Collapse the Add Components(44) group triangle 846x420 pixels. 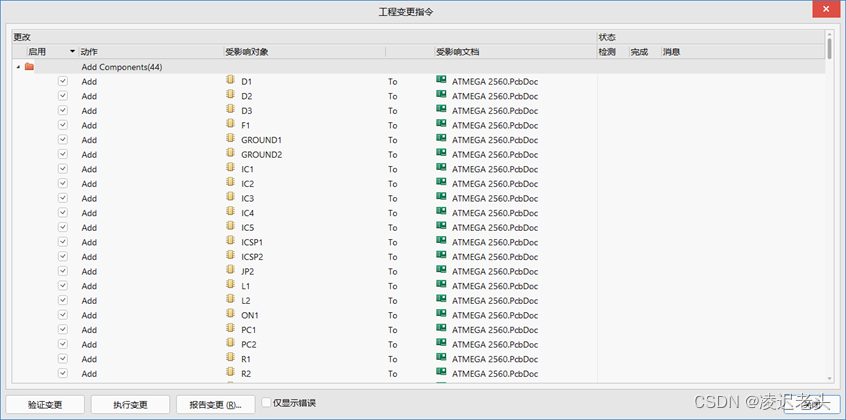[x=18, y=67]
